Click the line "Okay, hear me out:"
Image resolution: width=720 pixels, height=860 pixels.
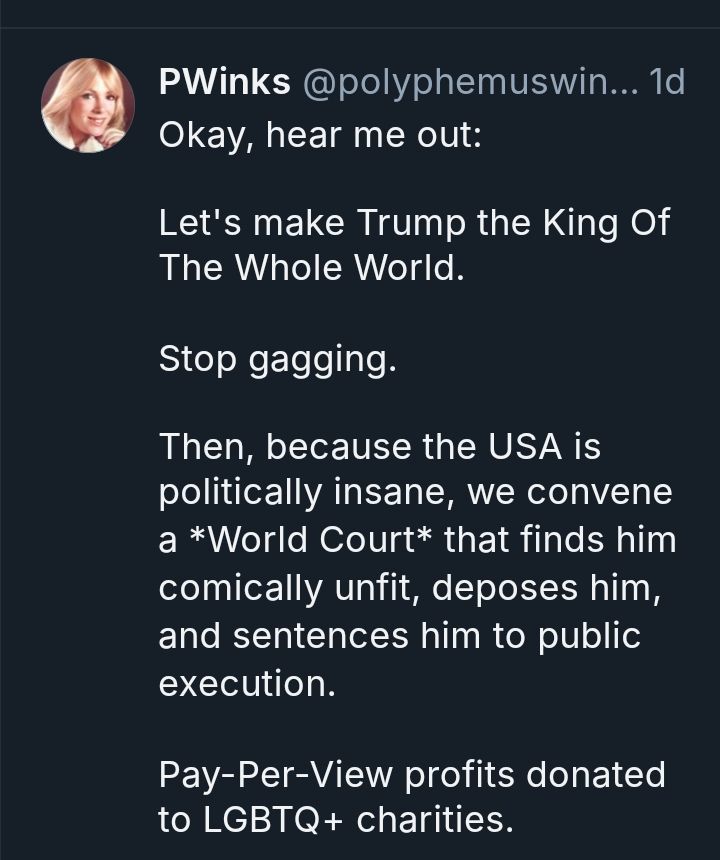(320, 133)
